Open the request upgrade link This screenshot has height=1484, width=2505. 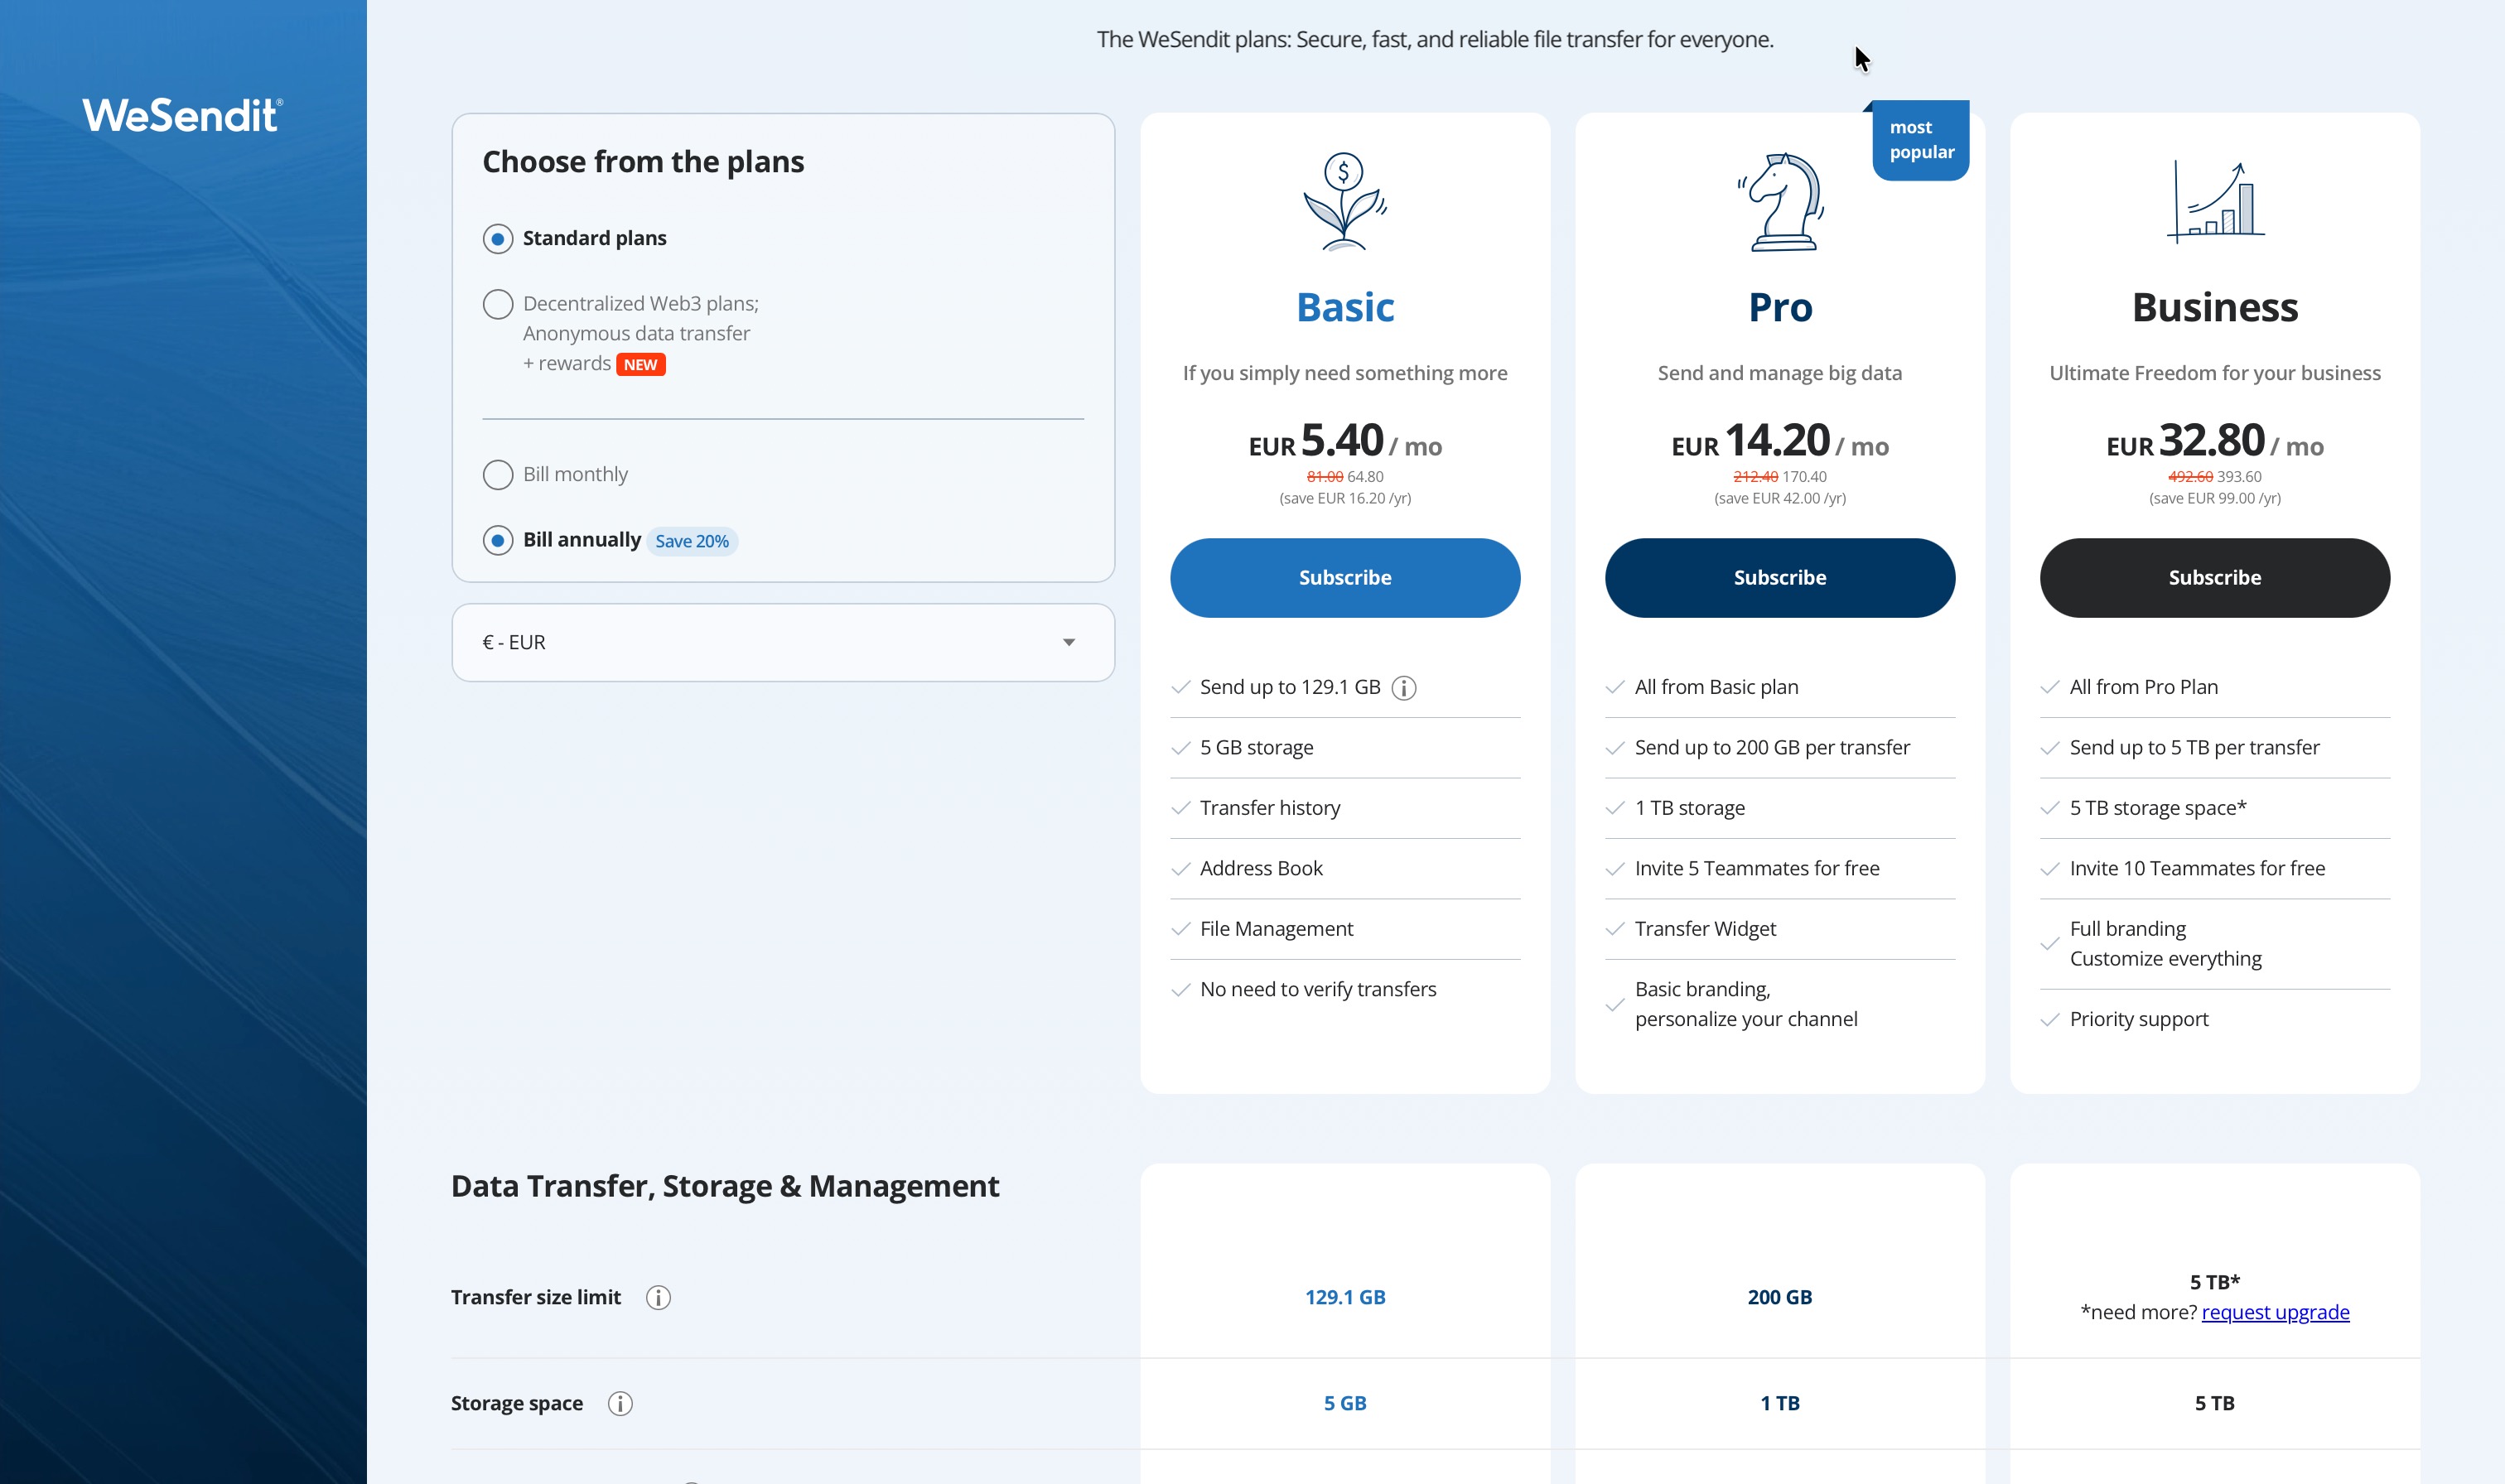pyautogui.click(x=2275, y=1312)
